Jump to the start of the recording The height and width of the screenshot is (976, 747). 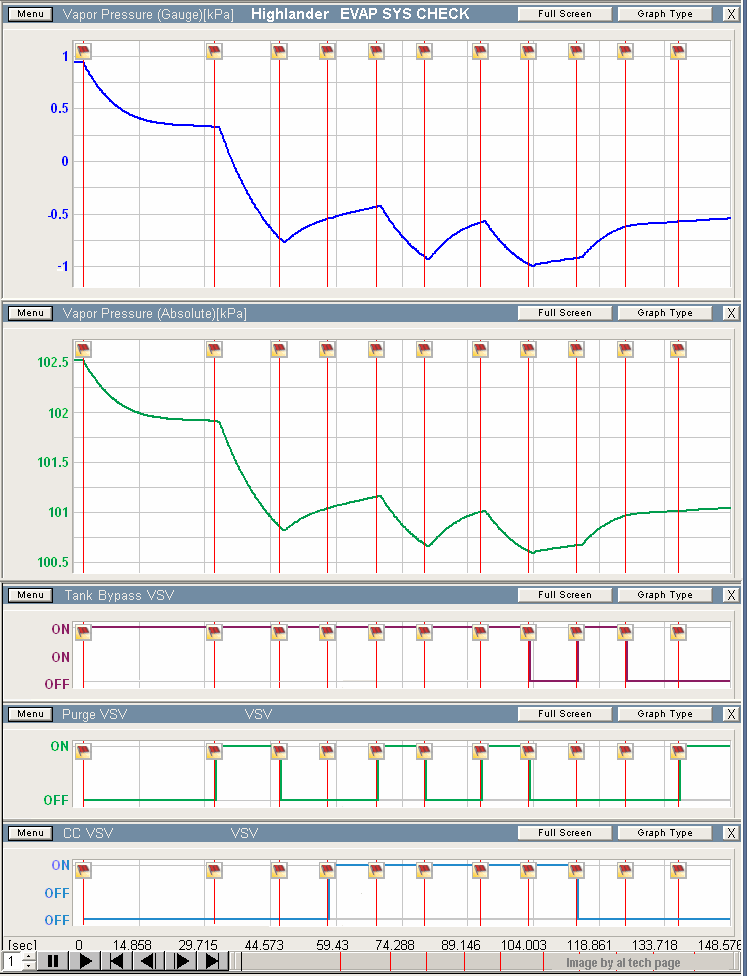[x=117, y=961]
